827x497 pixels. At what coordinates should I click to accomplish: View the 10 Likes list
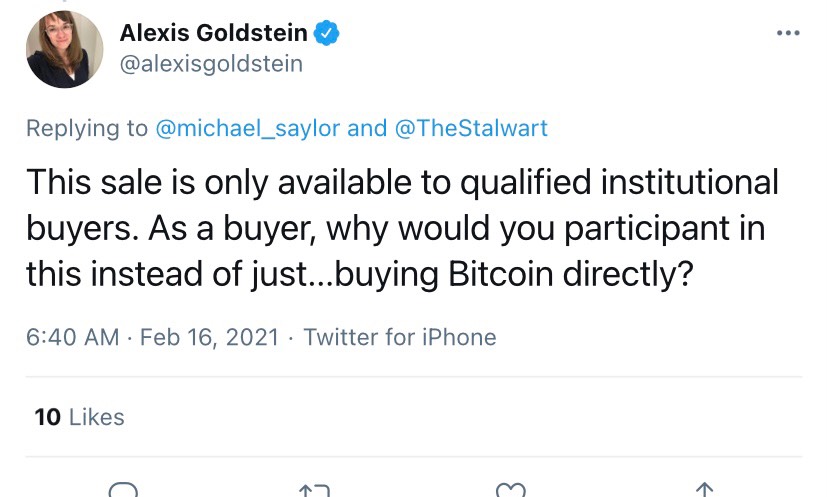pos(80,417)
